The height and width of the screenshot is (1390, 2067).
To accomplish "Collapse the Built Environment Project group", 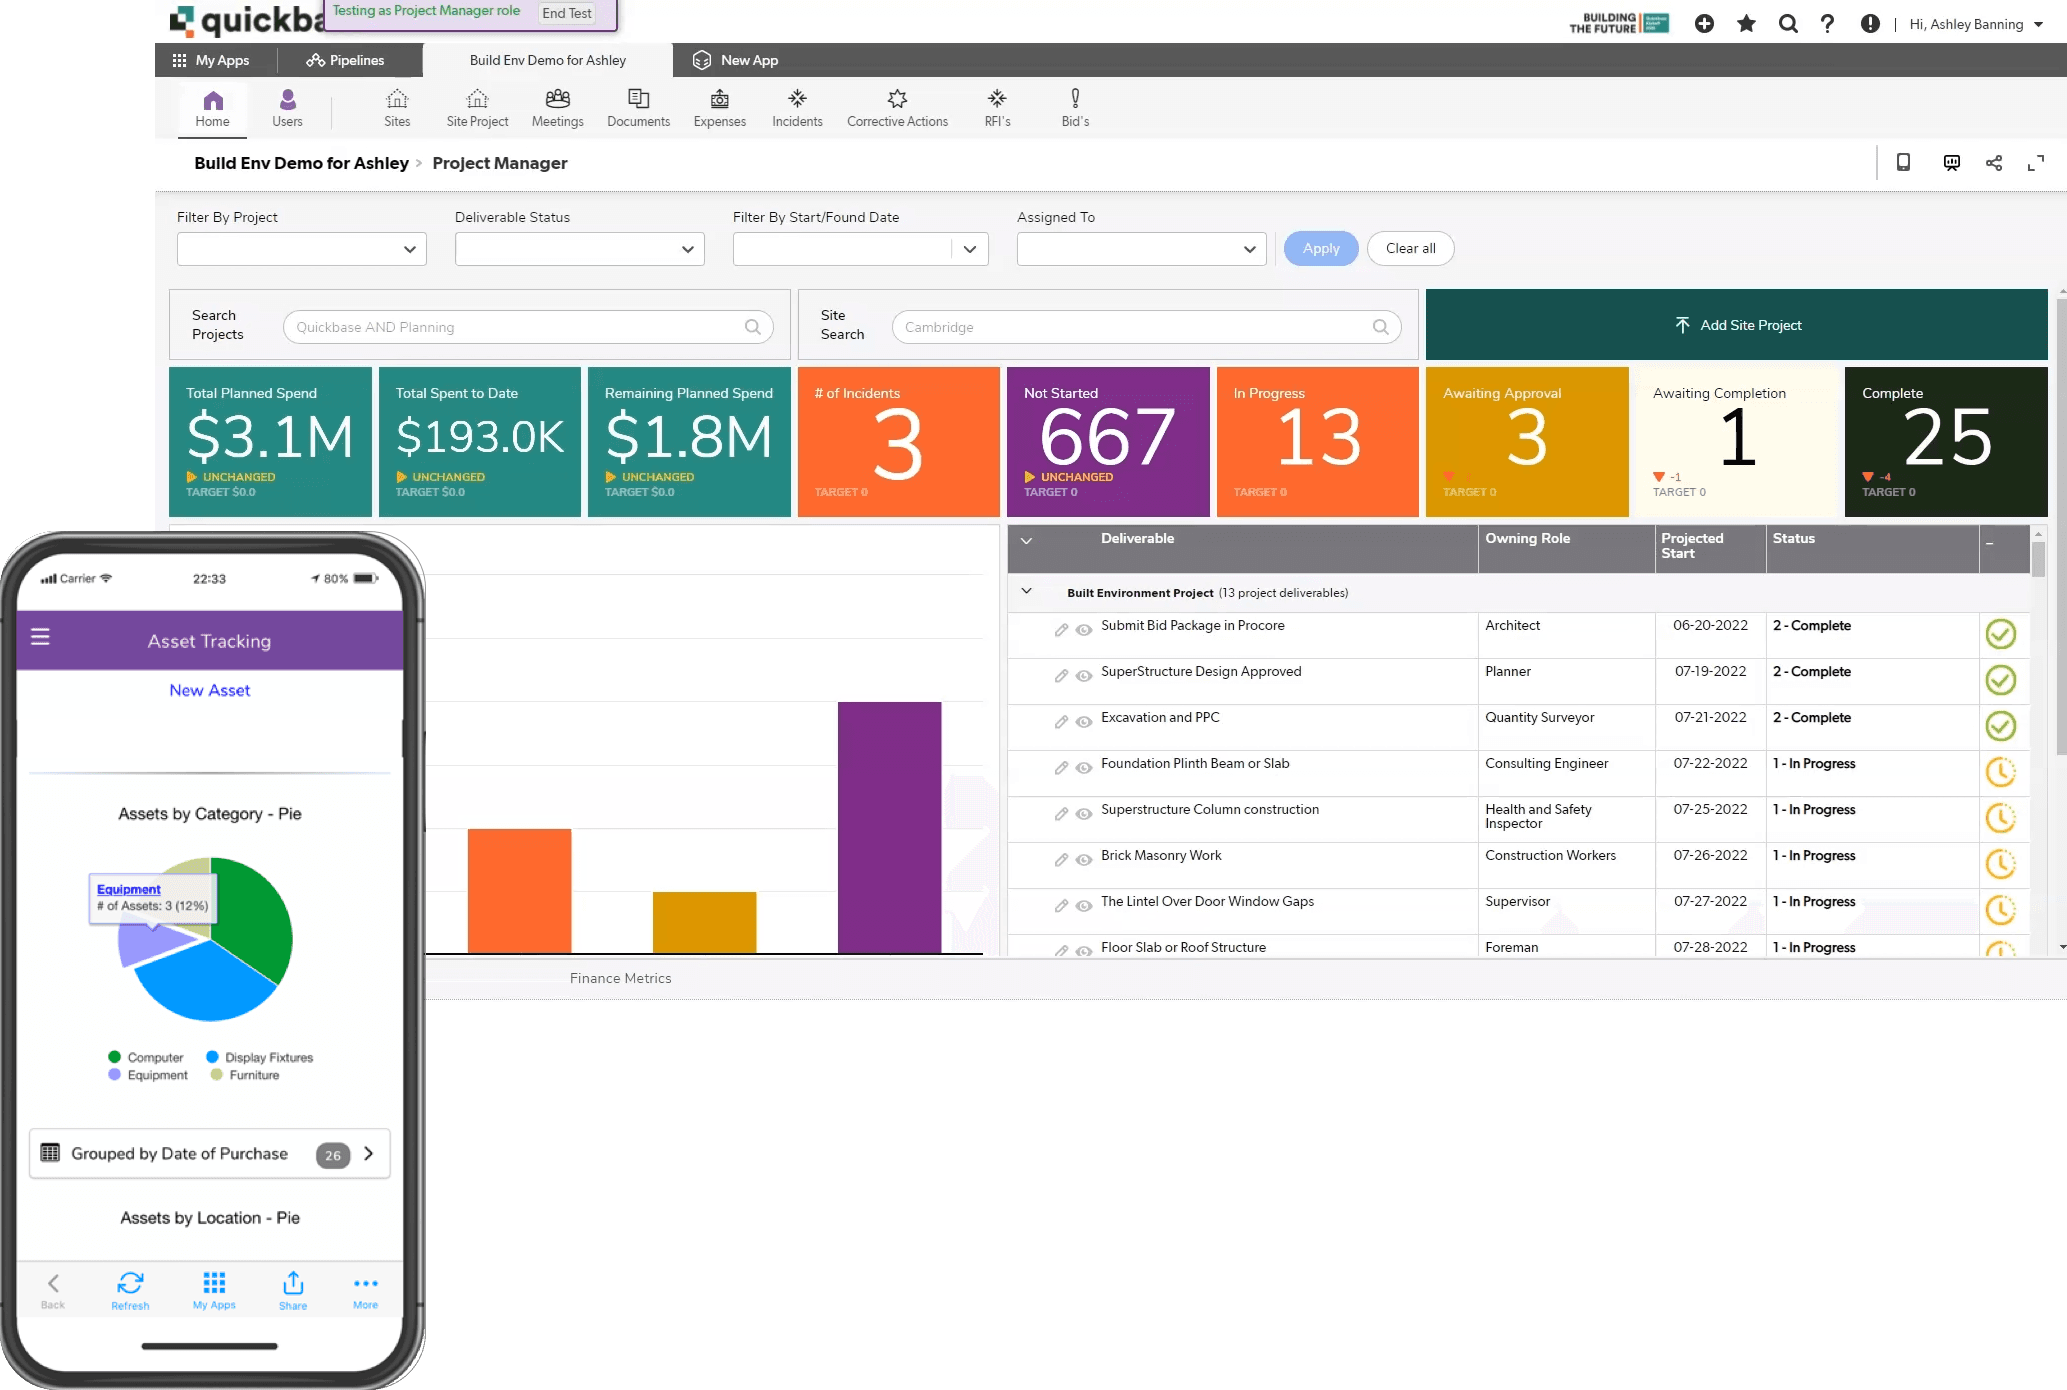I will tap(1027, 591).
